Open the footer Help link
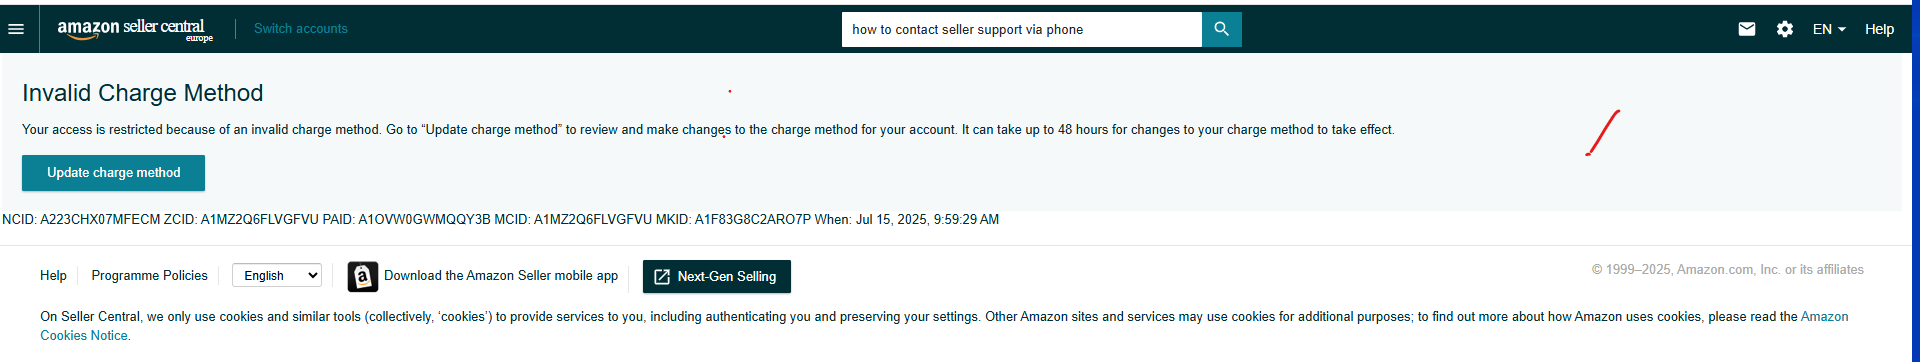The image size is (1920, 362). tap(53, 275)
